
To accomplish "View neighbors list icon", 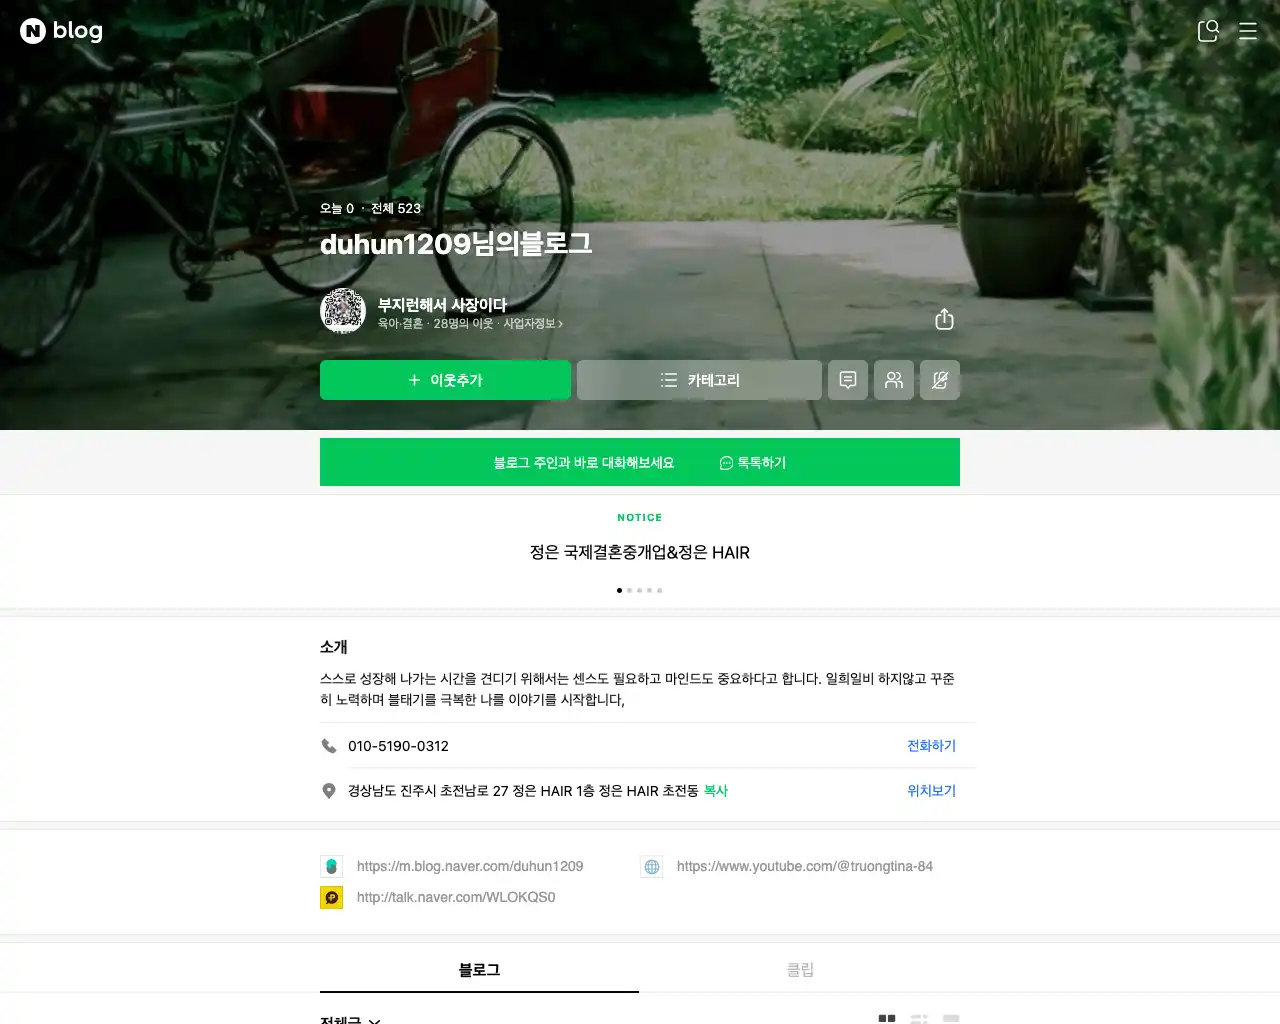I will [894, 380].
